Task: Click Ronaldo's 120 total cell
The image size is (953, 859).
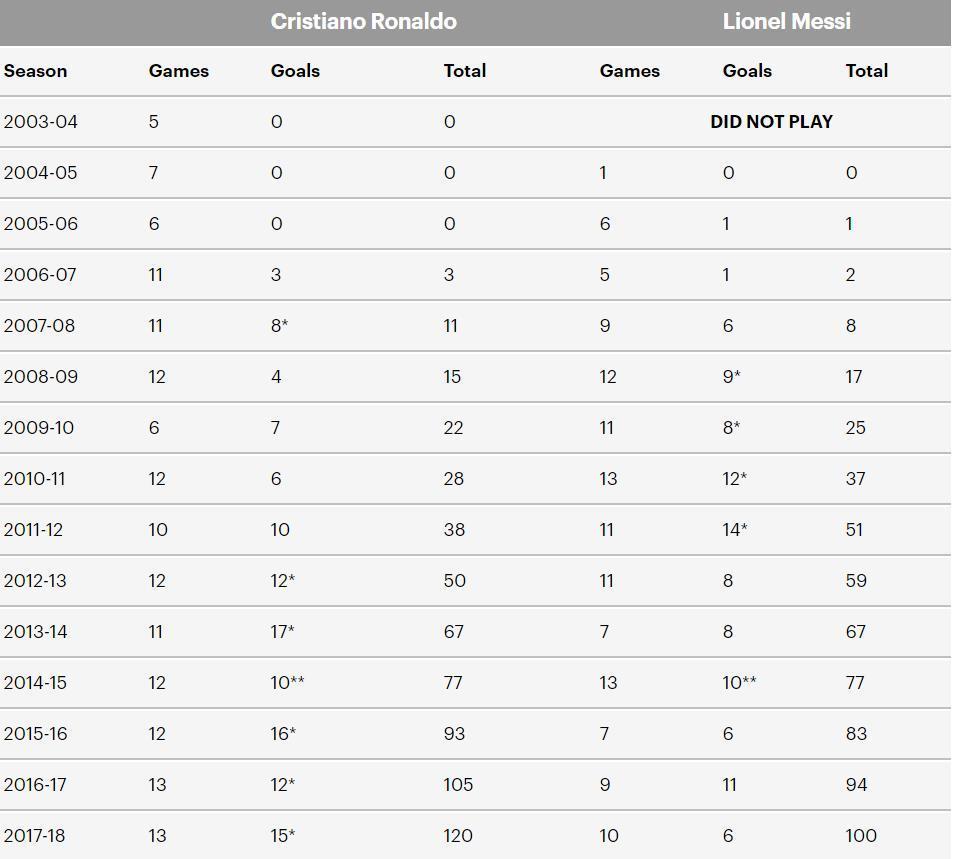Action: pyautogui.click(x=458, y=836)
